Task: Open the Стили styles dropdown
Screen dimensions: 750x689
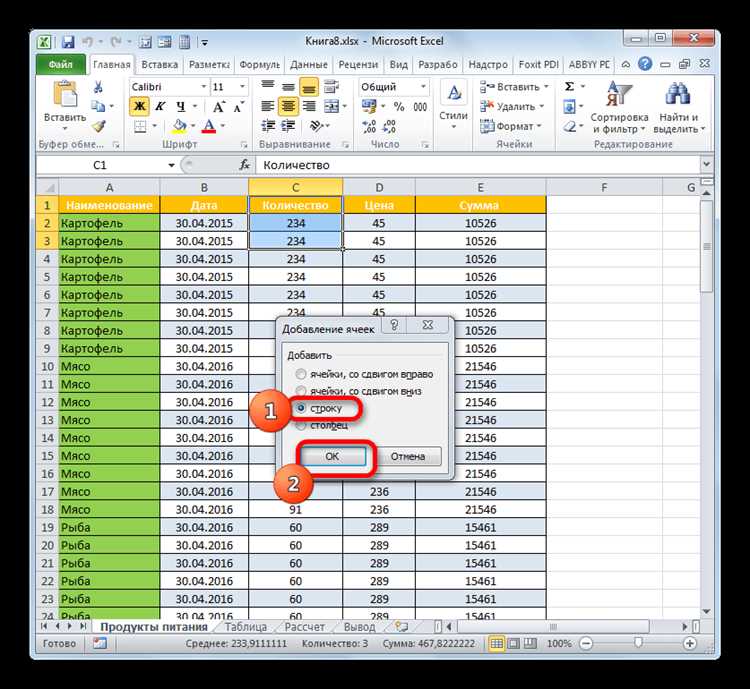Action: (x=453, y=106)
